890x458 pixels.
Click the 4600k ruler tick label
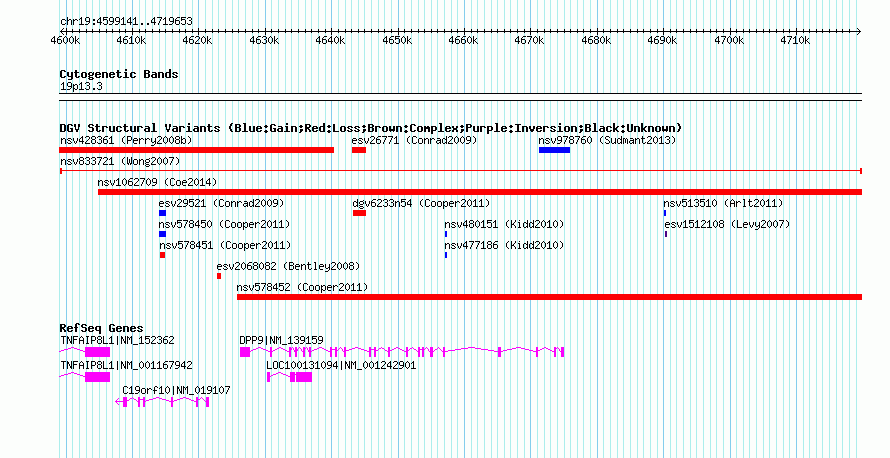tap(65, 41)
